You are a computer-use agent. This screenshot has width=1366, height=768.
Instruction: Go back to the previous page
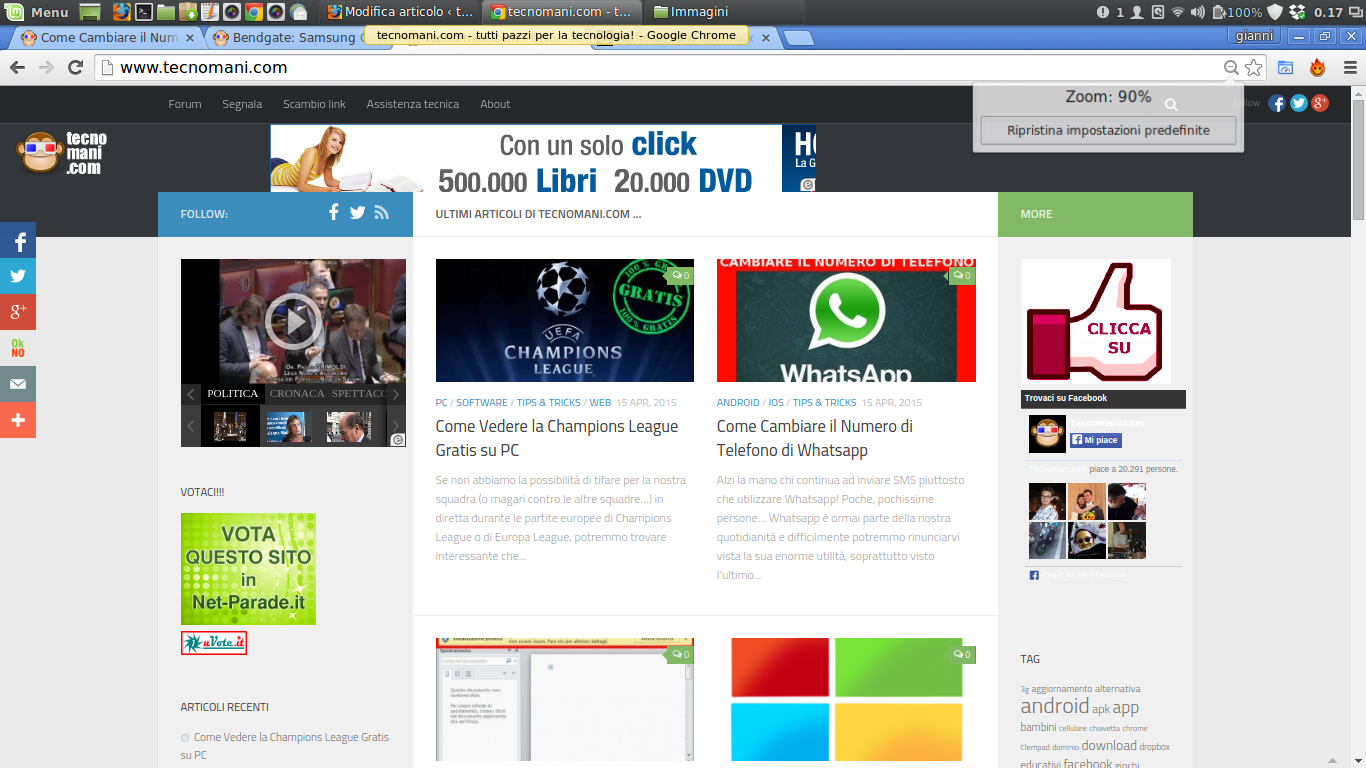[17, 68]
